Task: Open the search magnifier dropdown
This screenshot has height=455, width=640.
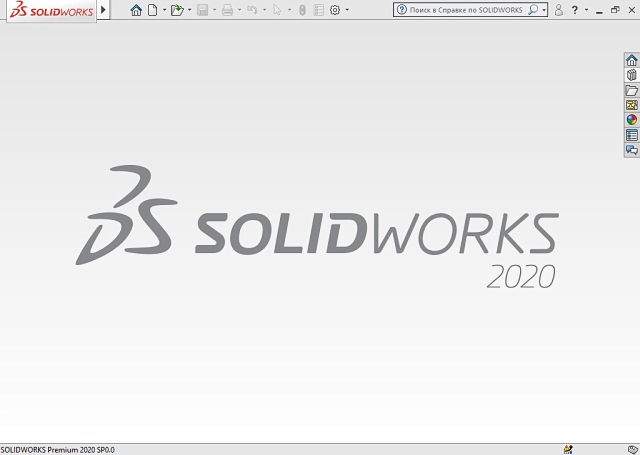Action: point(541,10)
